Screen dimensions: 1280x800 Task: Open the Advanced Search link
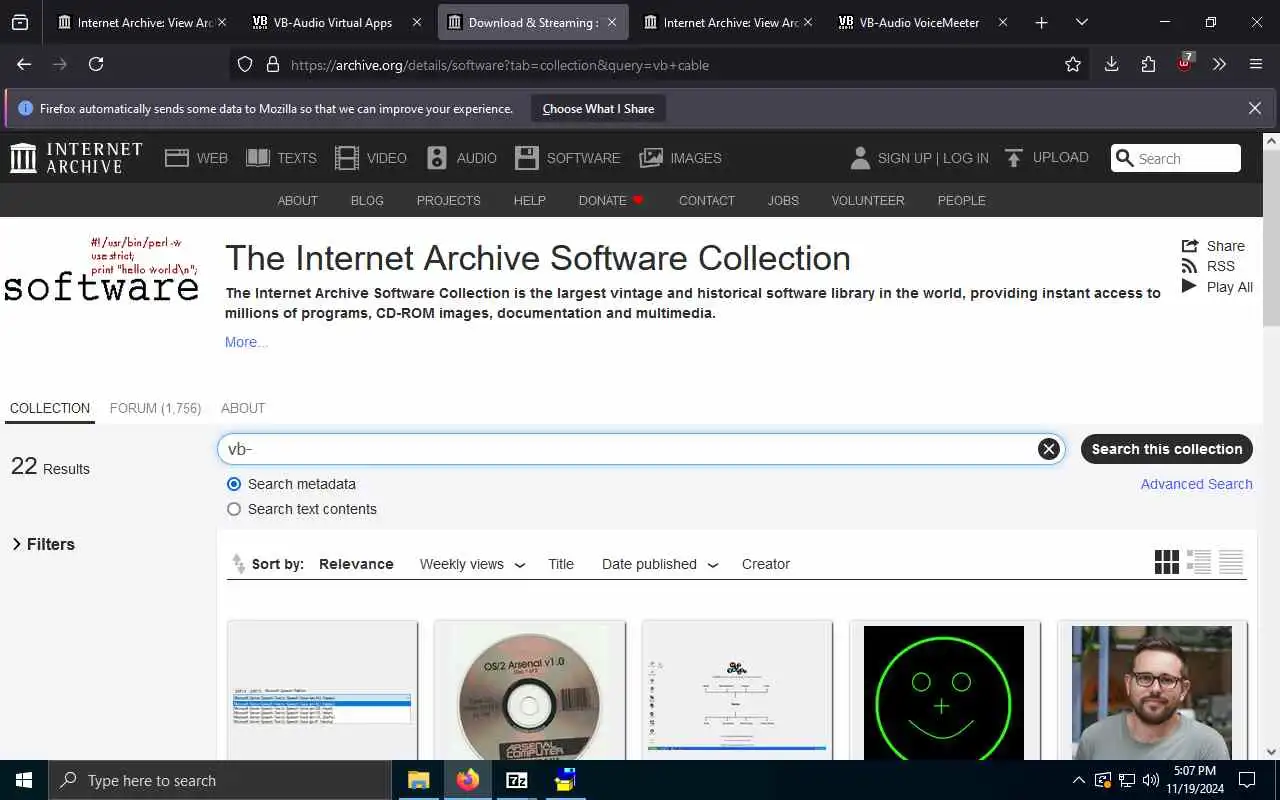pos(1196,484)
